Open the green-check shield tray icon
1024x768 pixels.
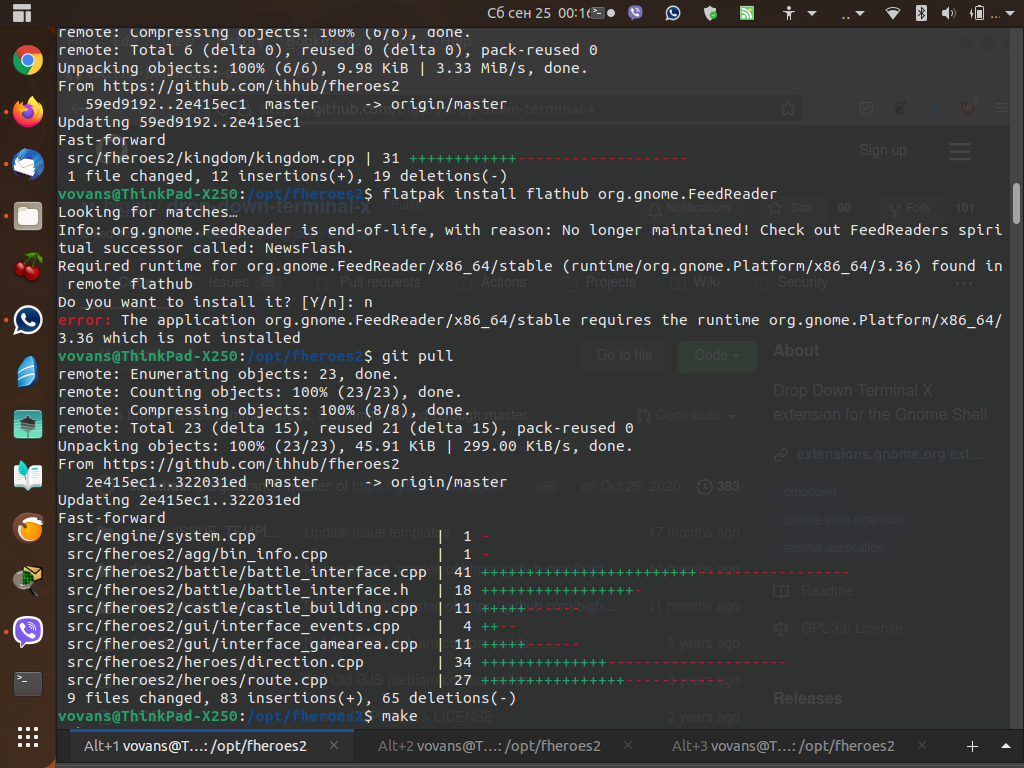pos(711,13)
